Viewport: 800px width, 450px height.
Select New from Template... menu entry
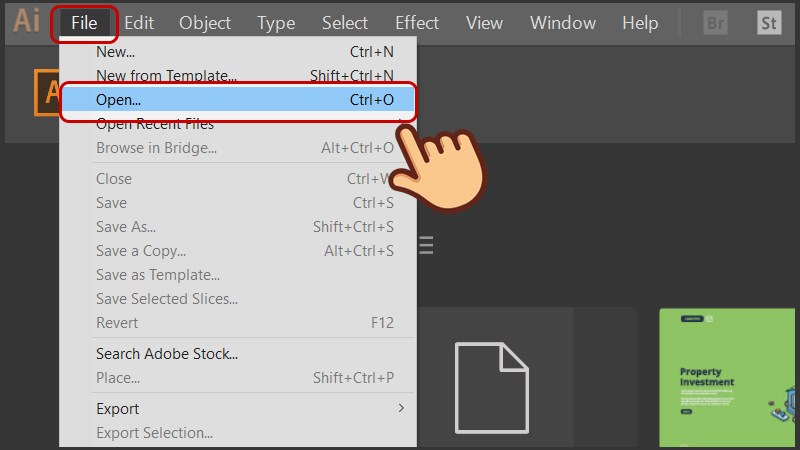tap(166, 75)
